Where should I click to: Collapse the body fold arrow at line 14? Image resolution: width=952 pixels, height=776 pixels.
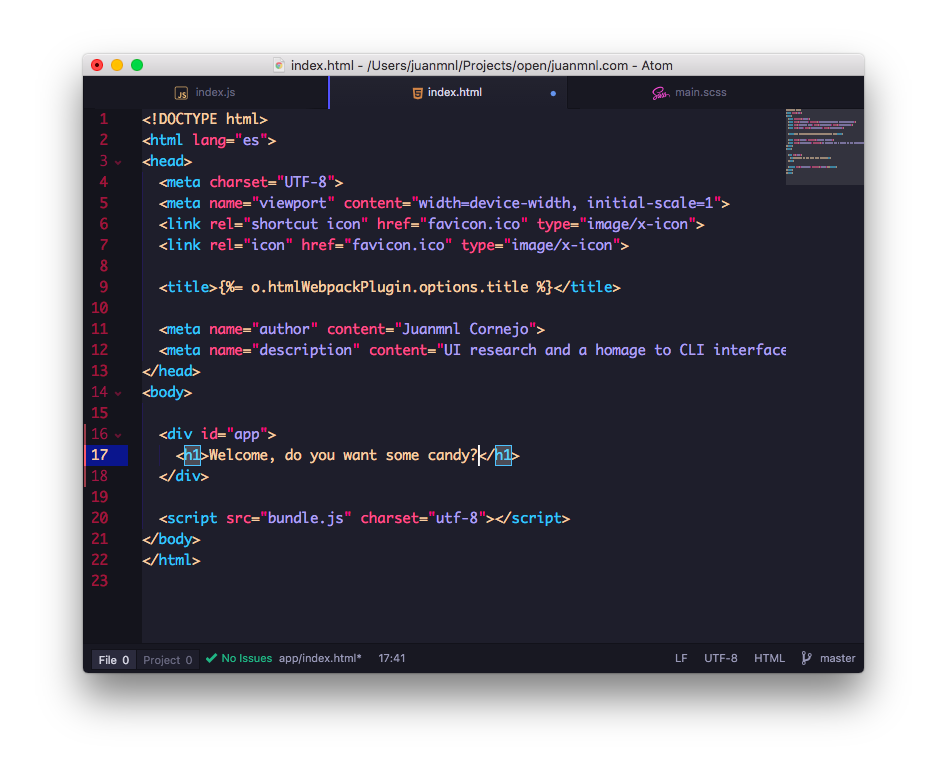click(x=118, y=393)
